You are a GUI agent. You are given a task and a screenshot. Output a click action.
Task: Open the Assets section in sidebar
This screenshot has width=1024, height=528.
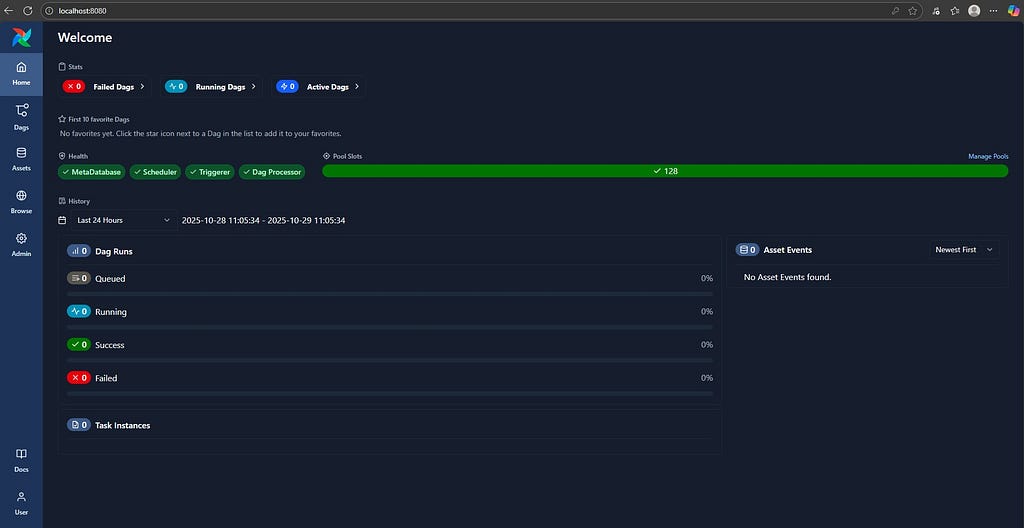[x=21, y=159]
